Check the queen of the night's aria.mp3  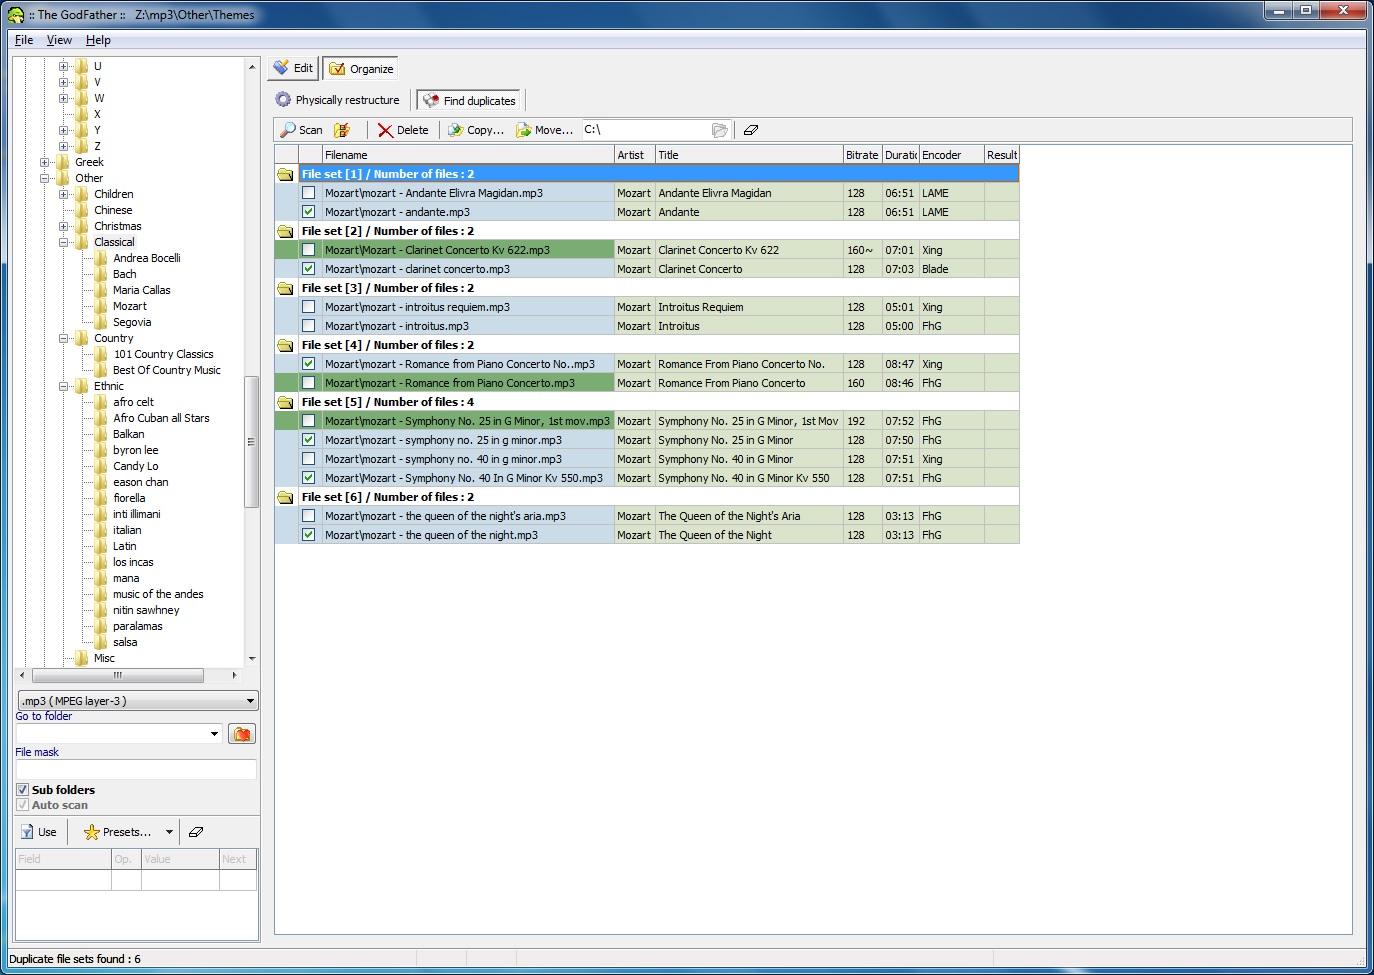pyautogui.click(x=309, y=516)
